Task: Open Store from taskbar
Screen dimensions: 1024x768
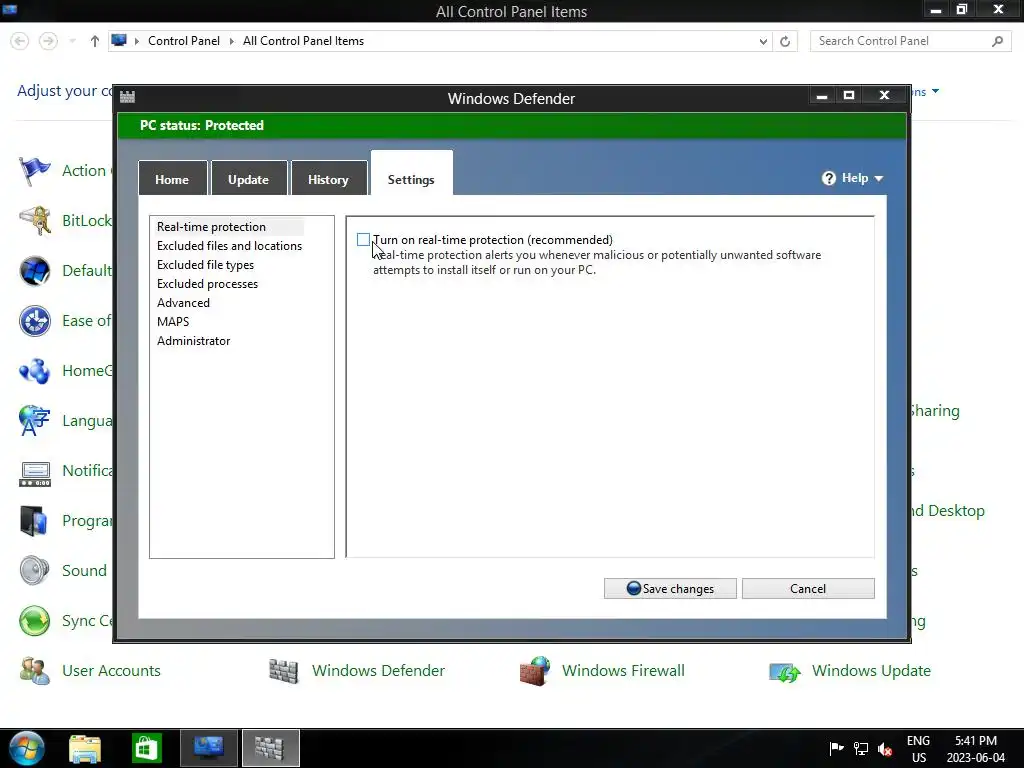Action: [146, 748]
